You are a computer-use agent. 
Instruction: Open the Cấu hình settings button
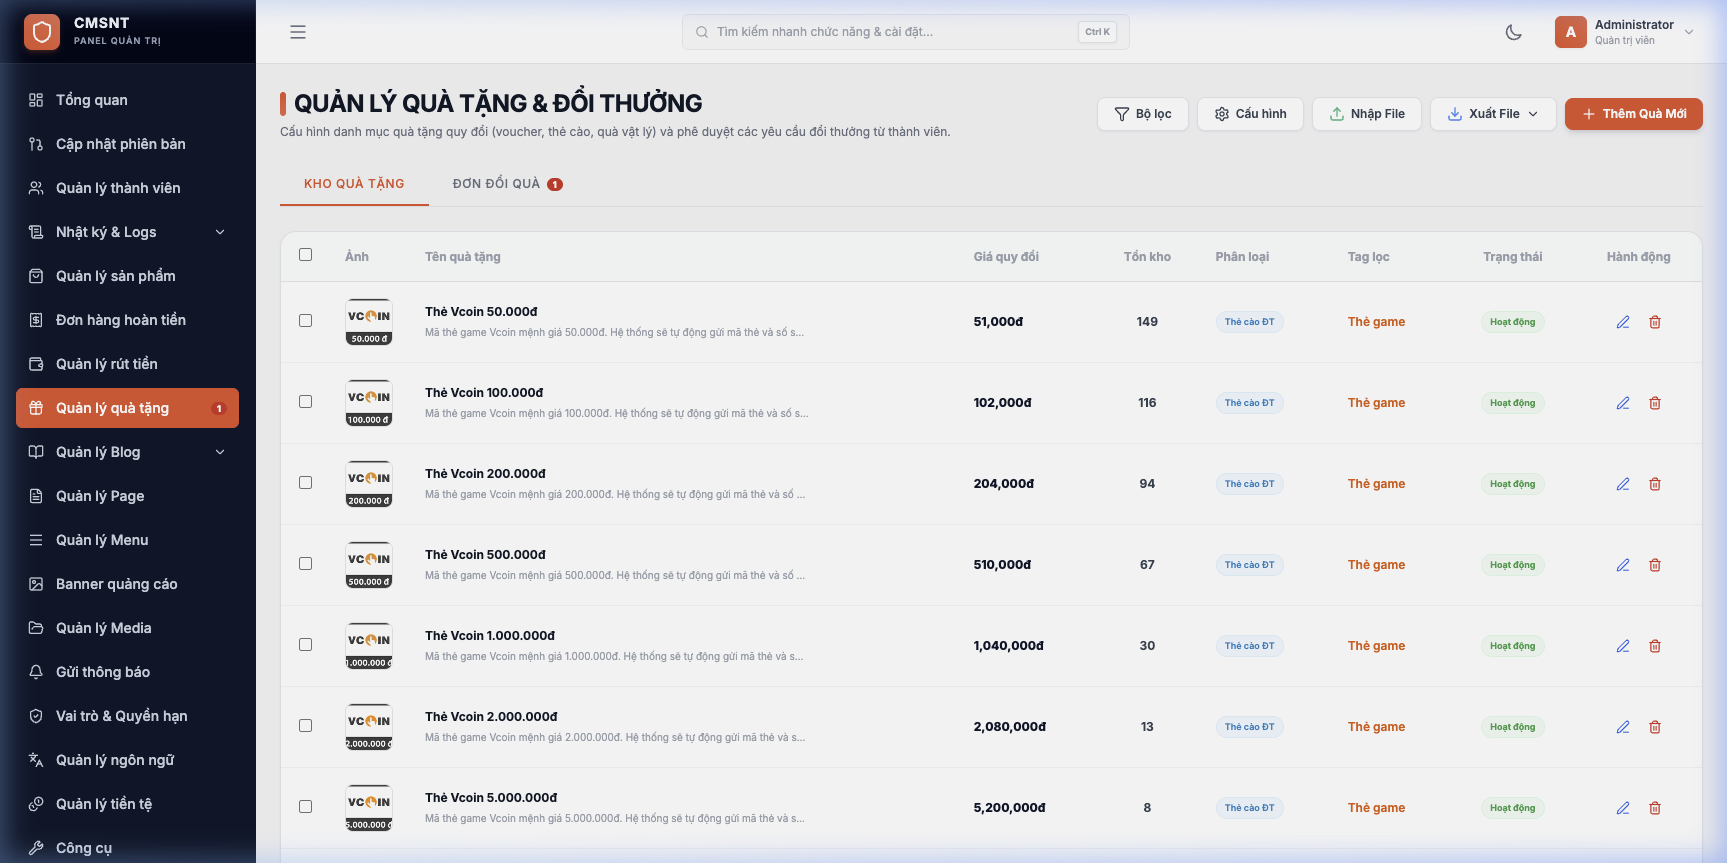click(x=1250, y=114)
